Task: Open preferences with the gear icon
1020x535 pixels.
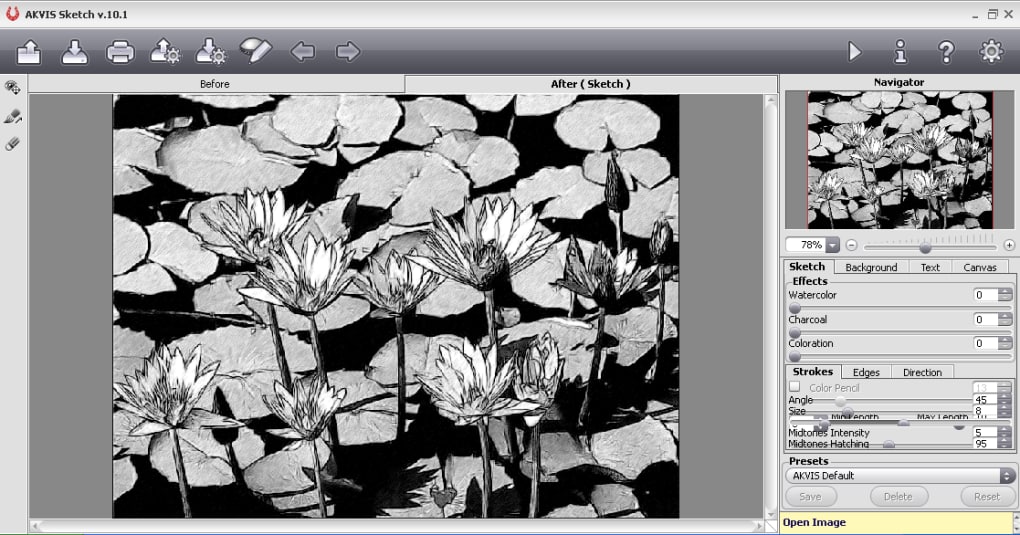Action: (991, 51)
